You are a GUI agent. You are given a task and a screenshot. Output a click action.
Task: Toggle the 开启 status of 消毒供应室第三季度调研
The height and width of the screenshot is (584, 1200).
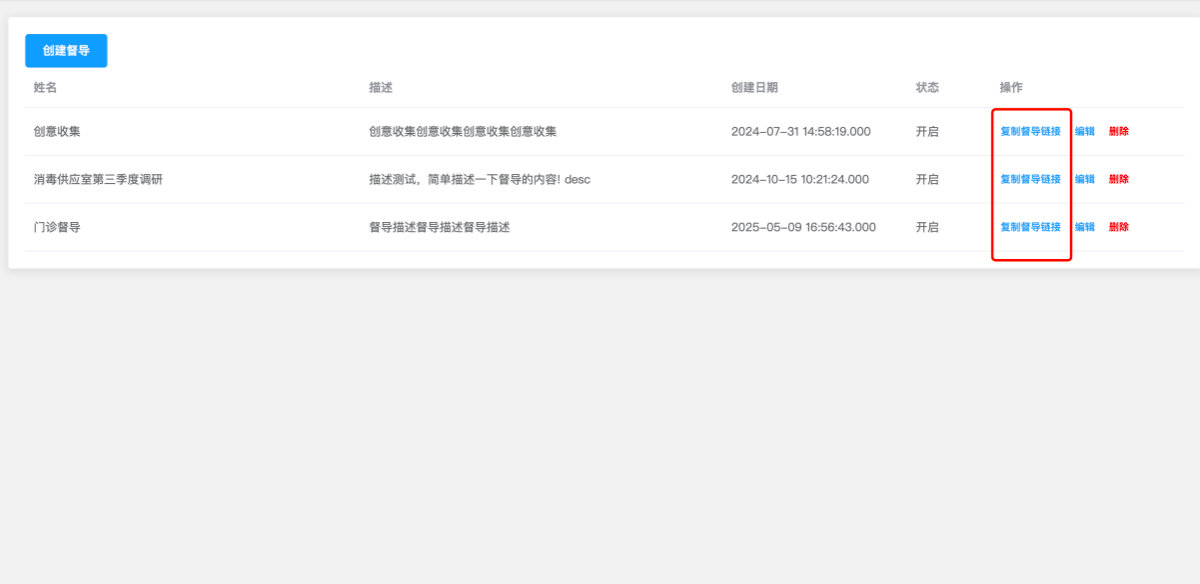coord(927,179)
